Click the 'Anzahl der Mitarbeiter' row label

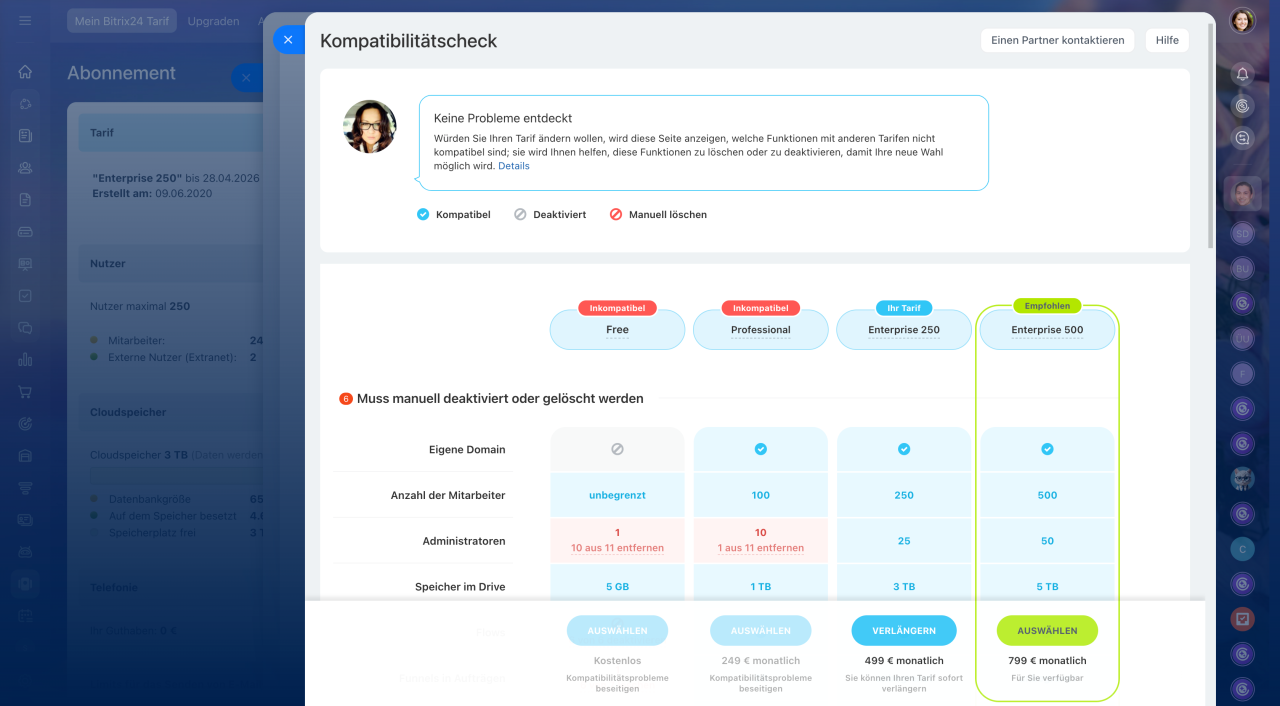448,496
